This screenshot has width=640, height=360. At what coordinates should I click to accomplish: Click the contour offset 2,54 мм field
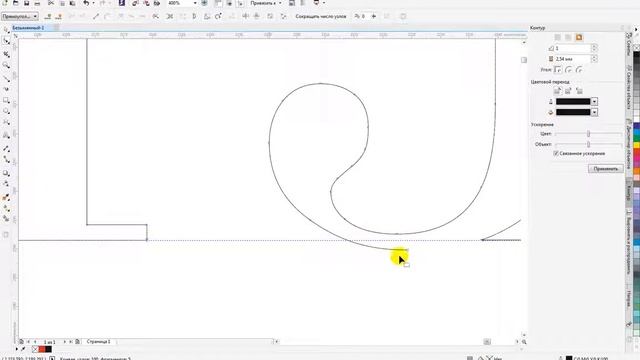(x=572, y=59)
